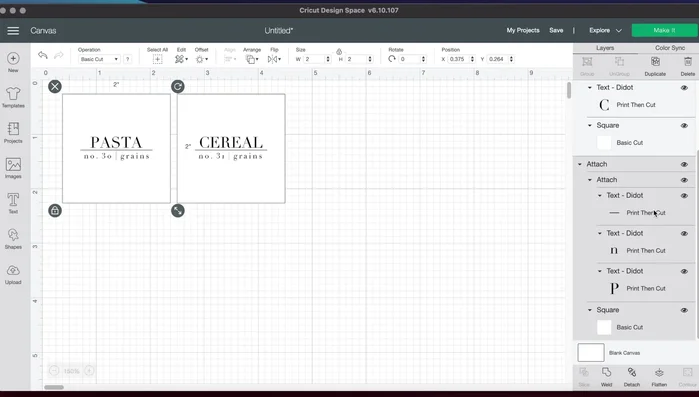Hide the Text - Didot n layer

click(x=684, y=233)
